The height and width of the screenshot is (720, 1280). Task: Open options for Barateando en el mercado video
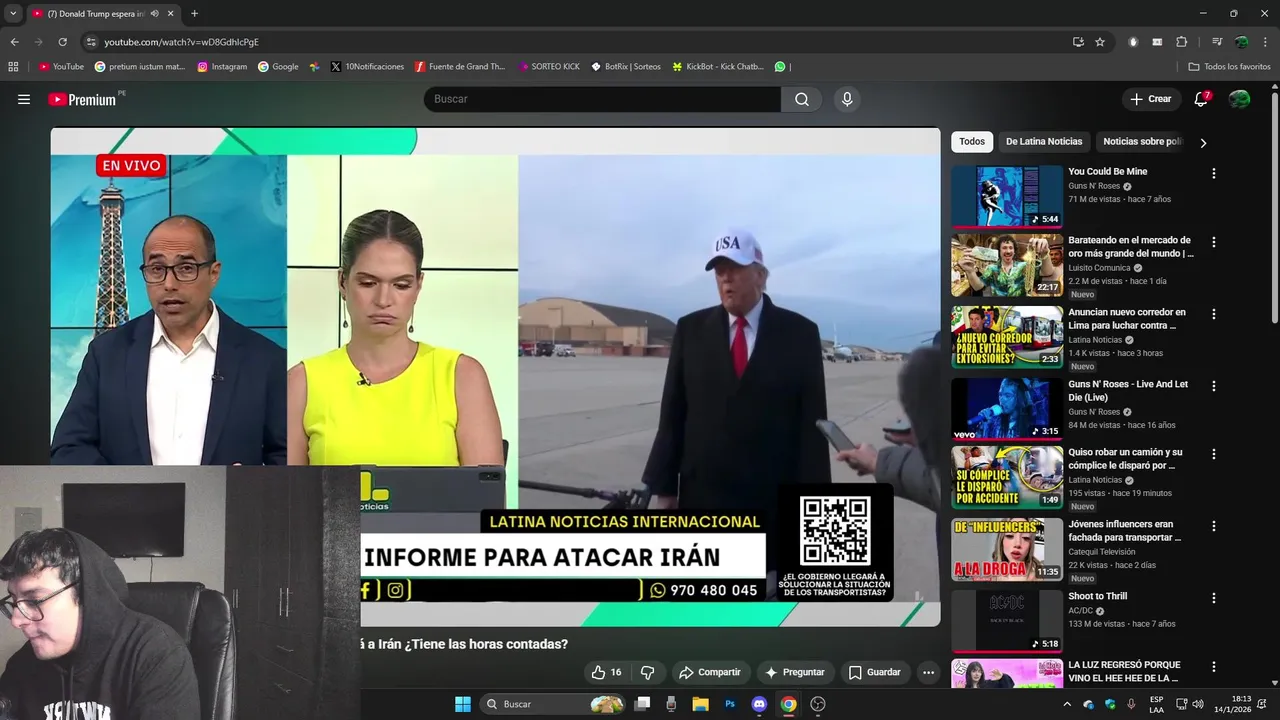[x=1214, y=242]
